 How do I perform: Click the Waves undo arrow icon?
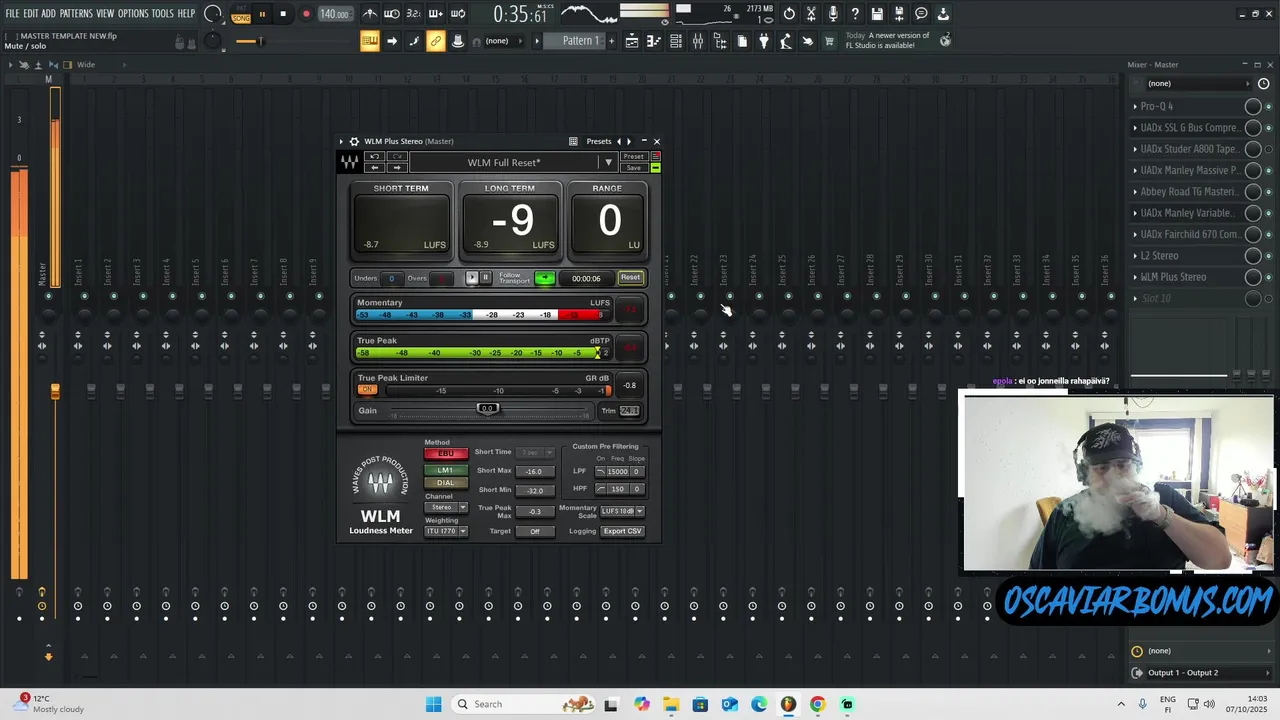coord(374,157)
